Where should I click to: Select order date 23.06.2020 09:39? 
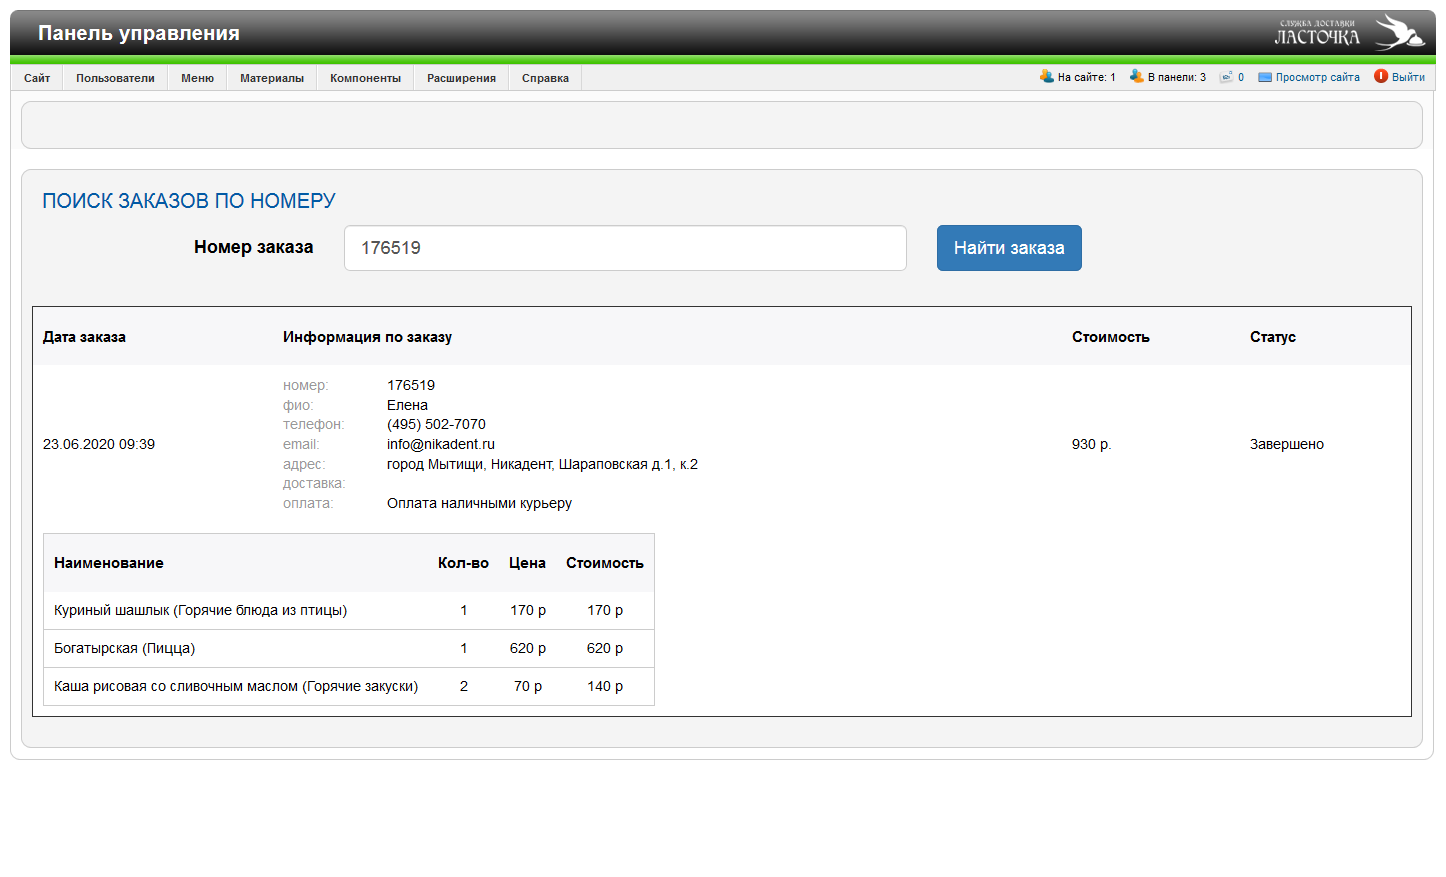(99, 444)
